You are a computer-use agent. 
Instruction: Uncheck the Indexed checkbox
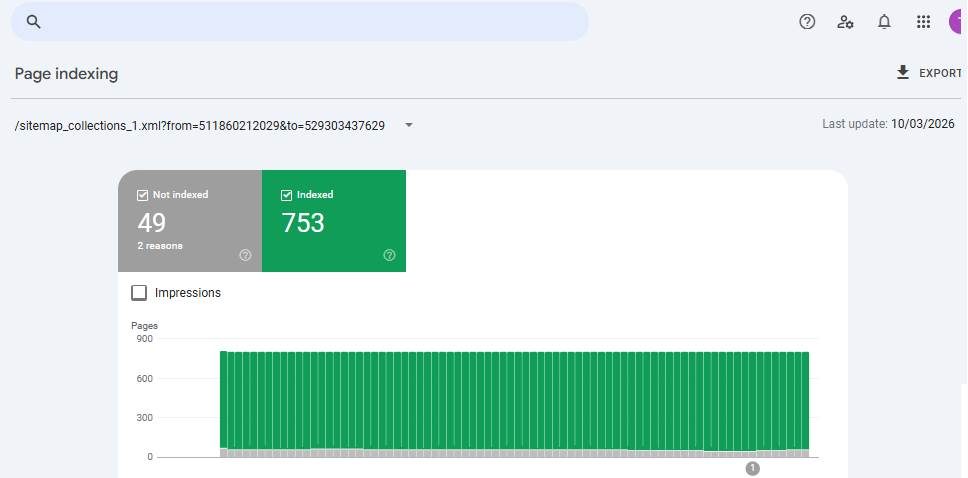[x=287, y=195]
